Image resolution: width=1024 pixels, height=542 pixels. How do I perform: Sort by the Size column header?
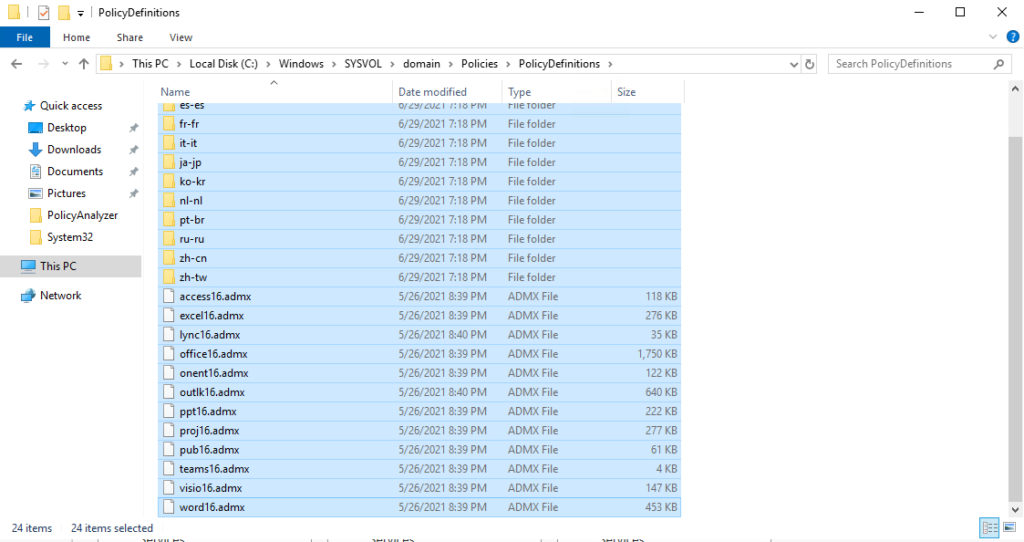coord(647,92)
